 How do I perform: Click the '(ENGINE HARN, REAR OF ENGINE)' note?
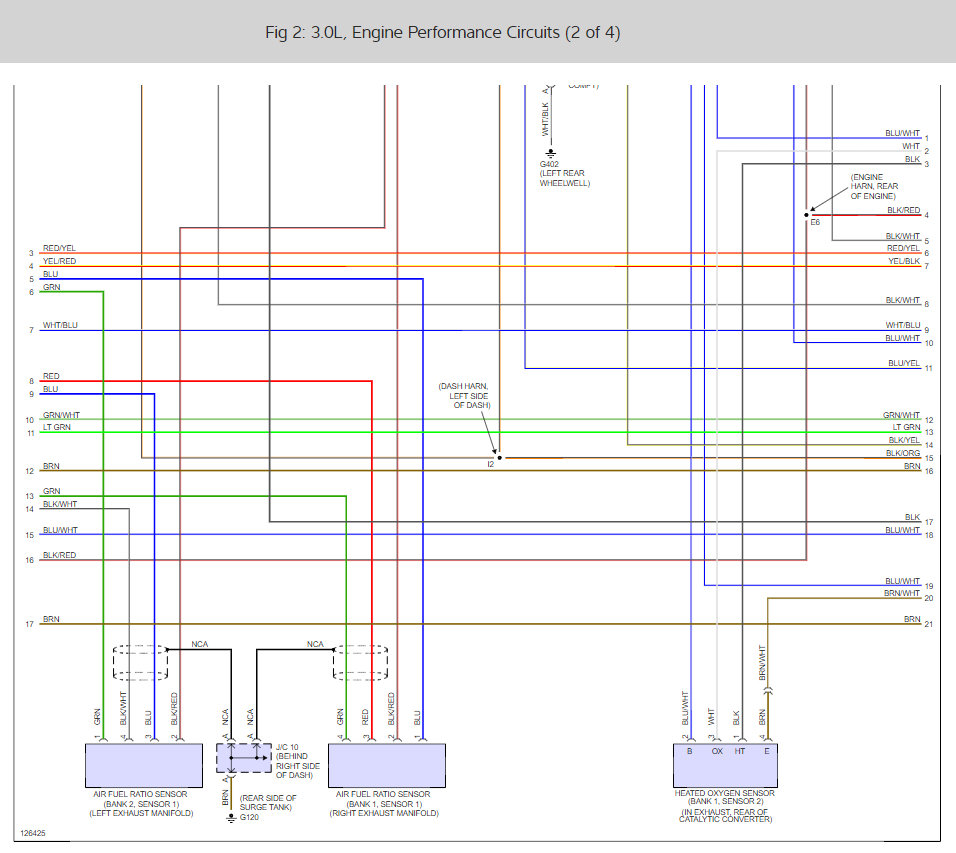pos(874,187)
